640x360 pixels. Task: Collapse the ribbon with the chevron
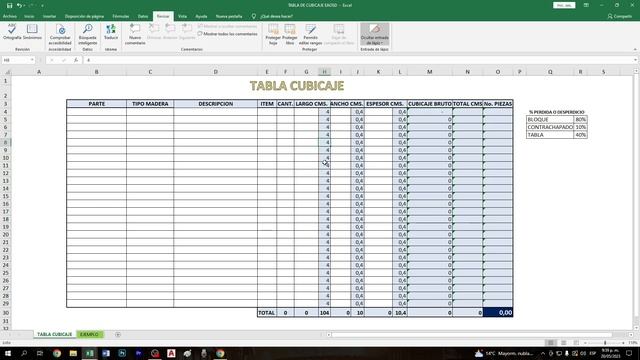coord(635,49)
